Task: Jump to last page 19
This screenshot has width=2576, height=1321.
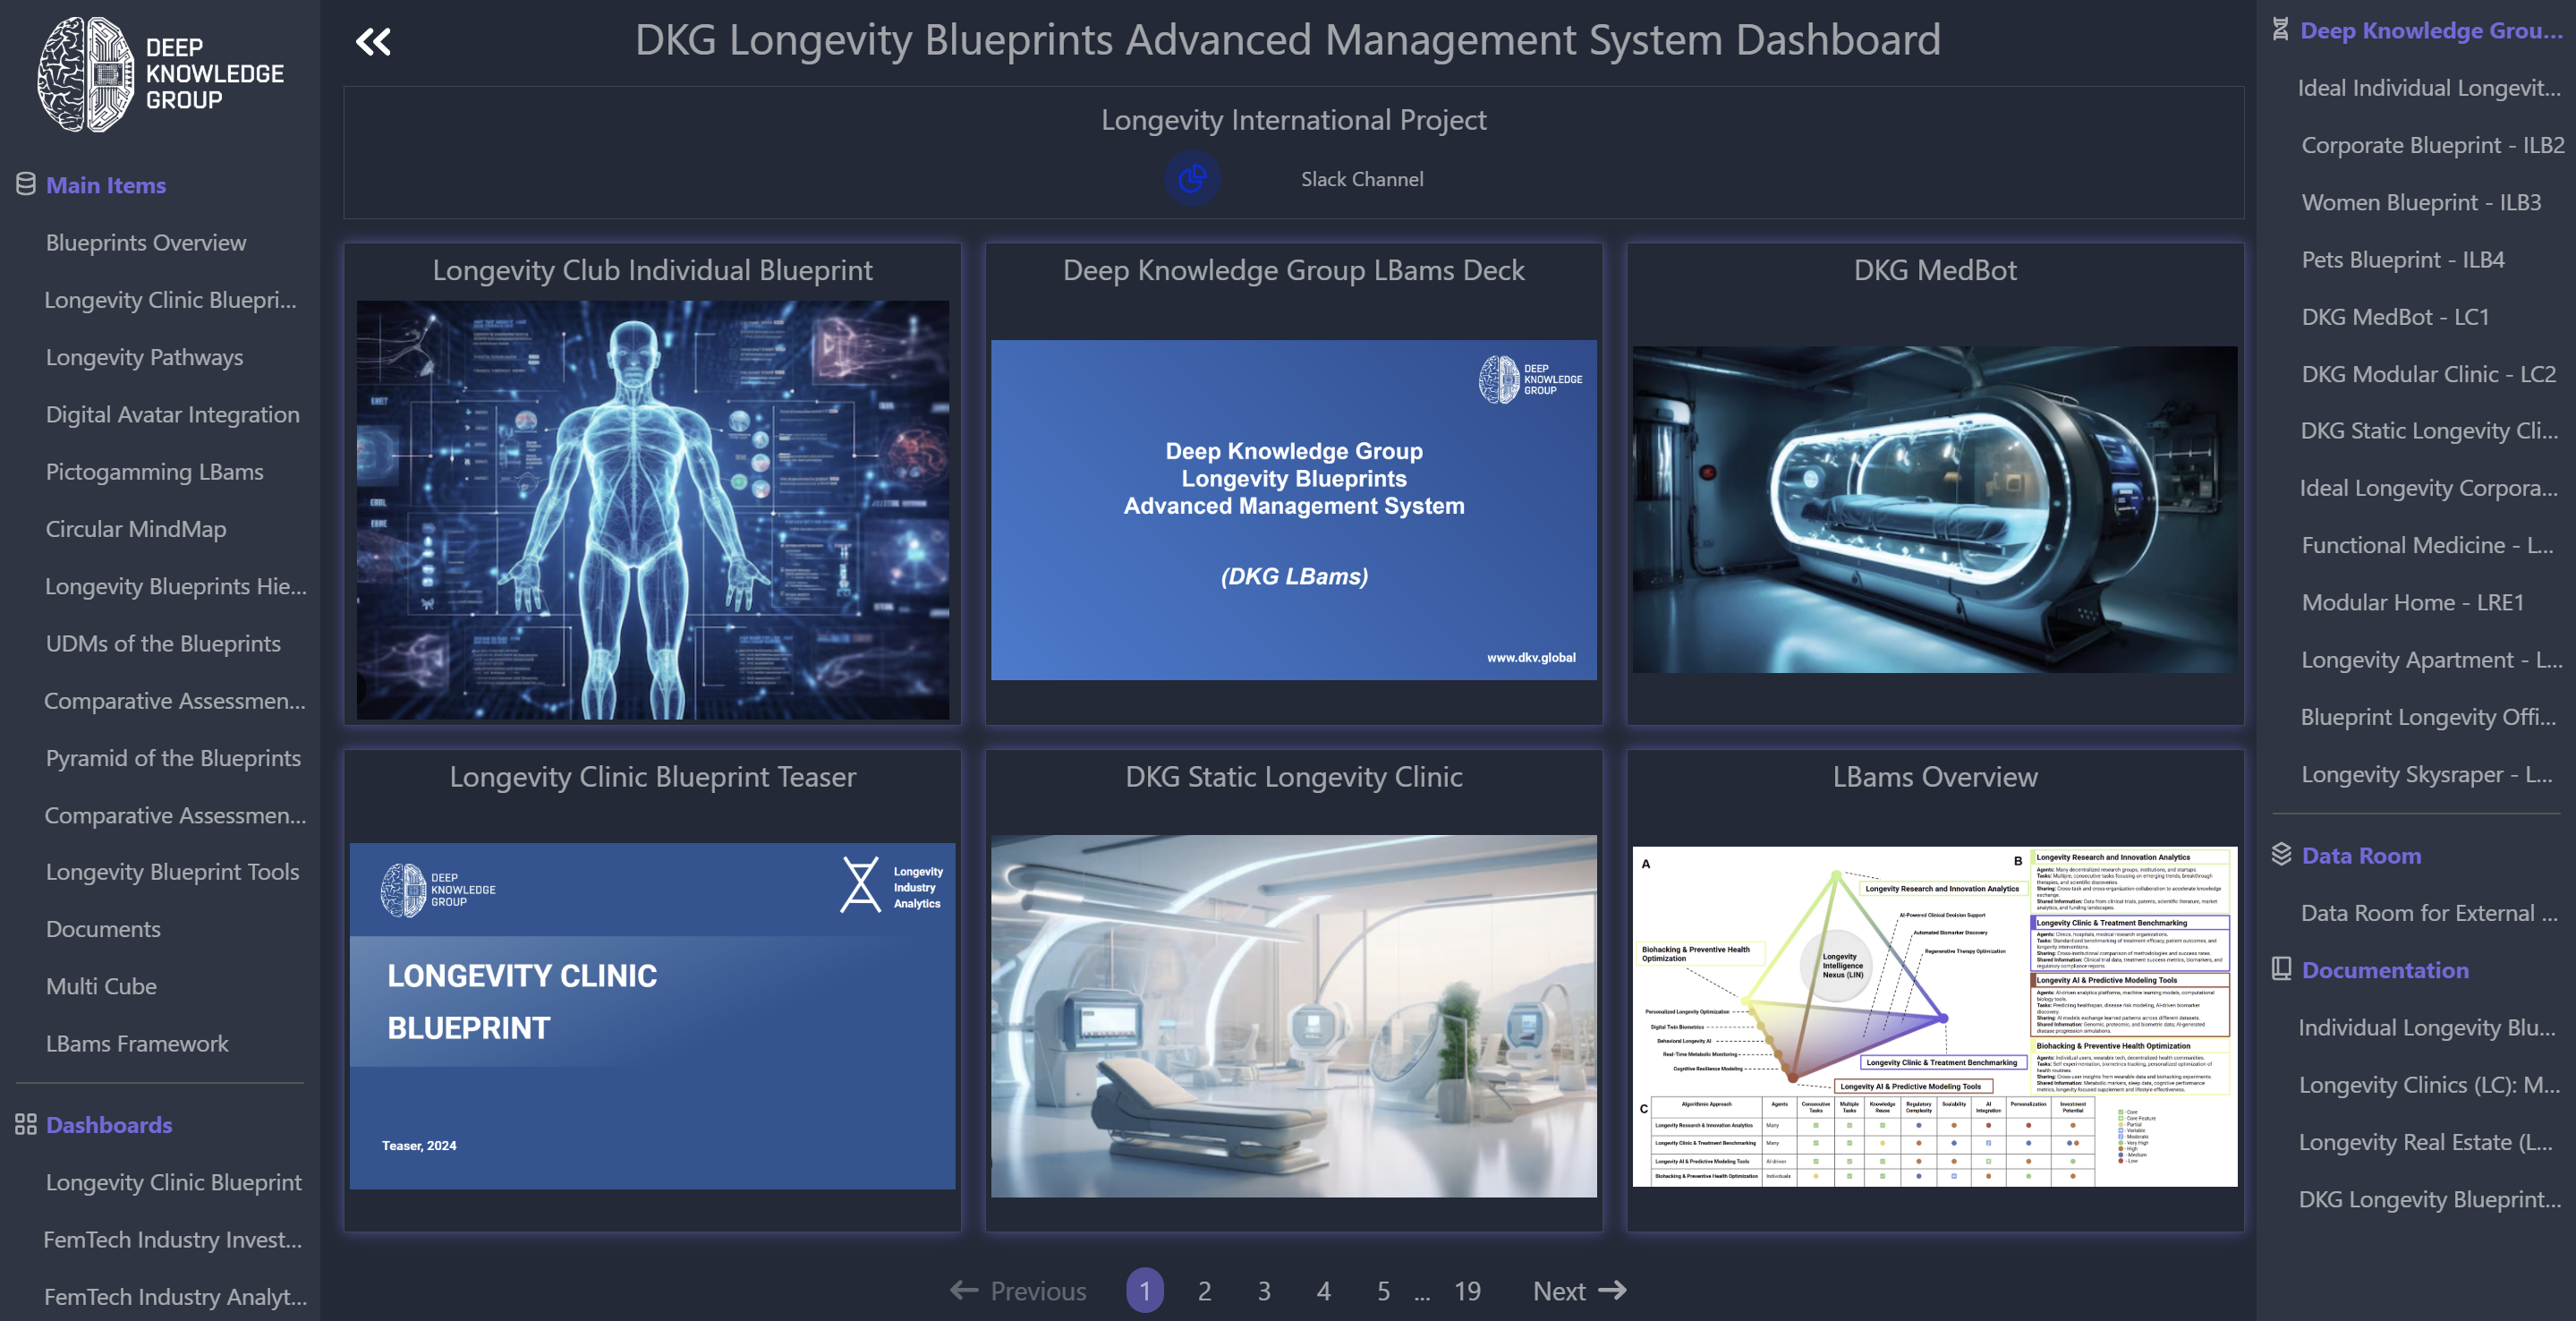Action: click(x=1467, y=1291)
